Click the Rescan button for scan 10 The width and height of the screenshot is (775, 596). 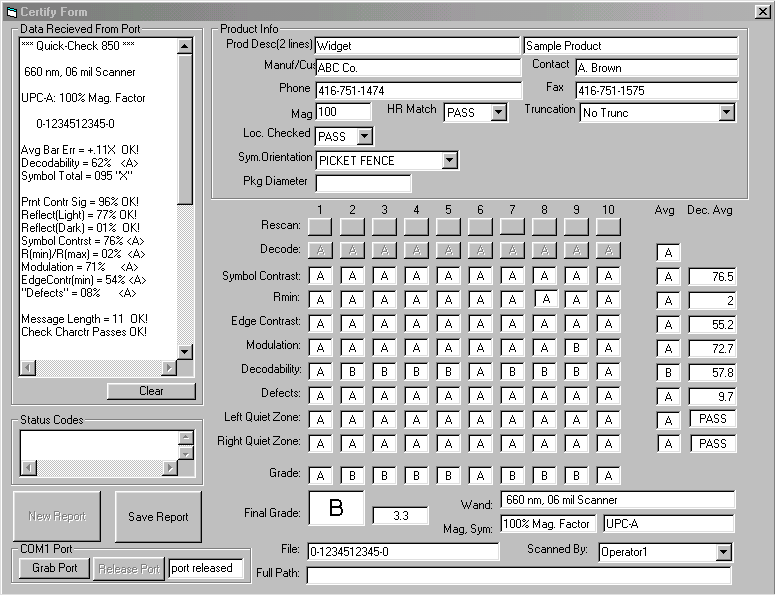click(x=608, y=227)
